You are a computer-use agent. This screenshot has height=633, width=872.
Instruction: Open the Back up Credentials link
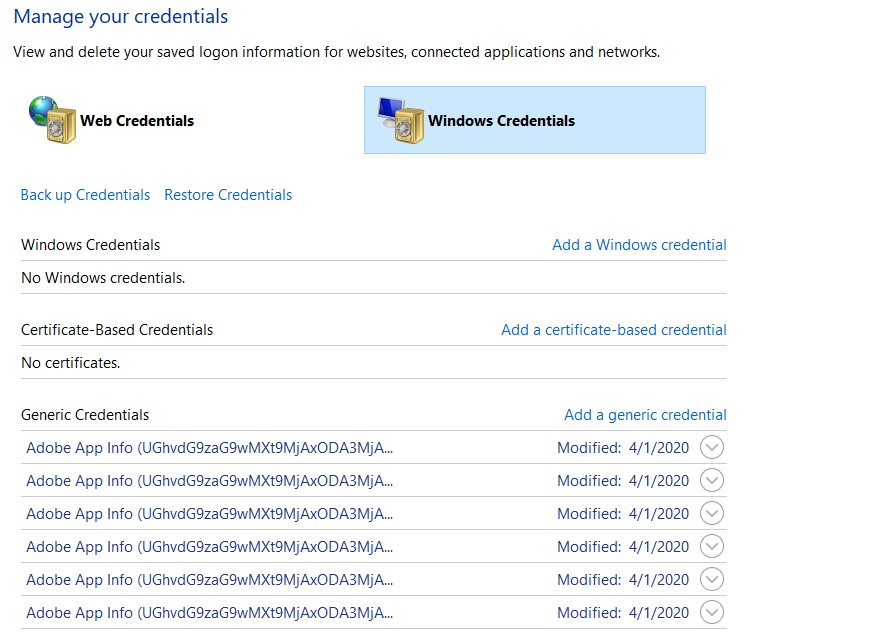[x=85, y=195]
